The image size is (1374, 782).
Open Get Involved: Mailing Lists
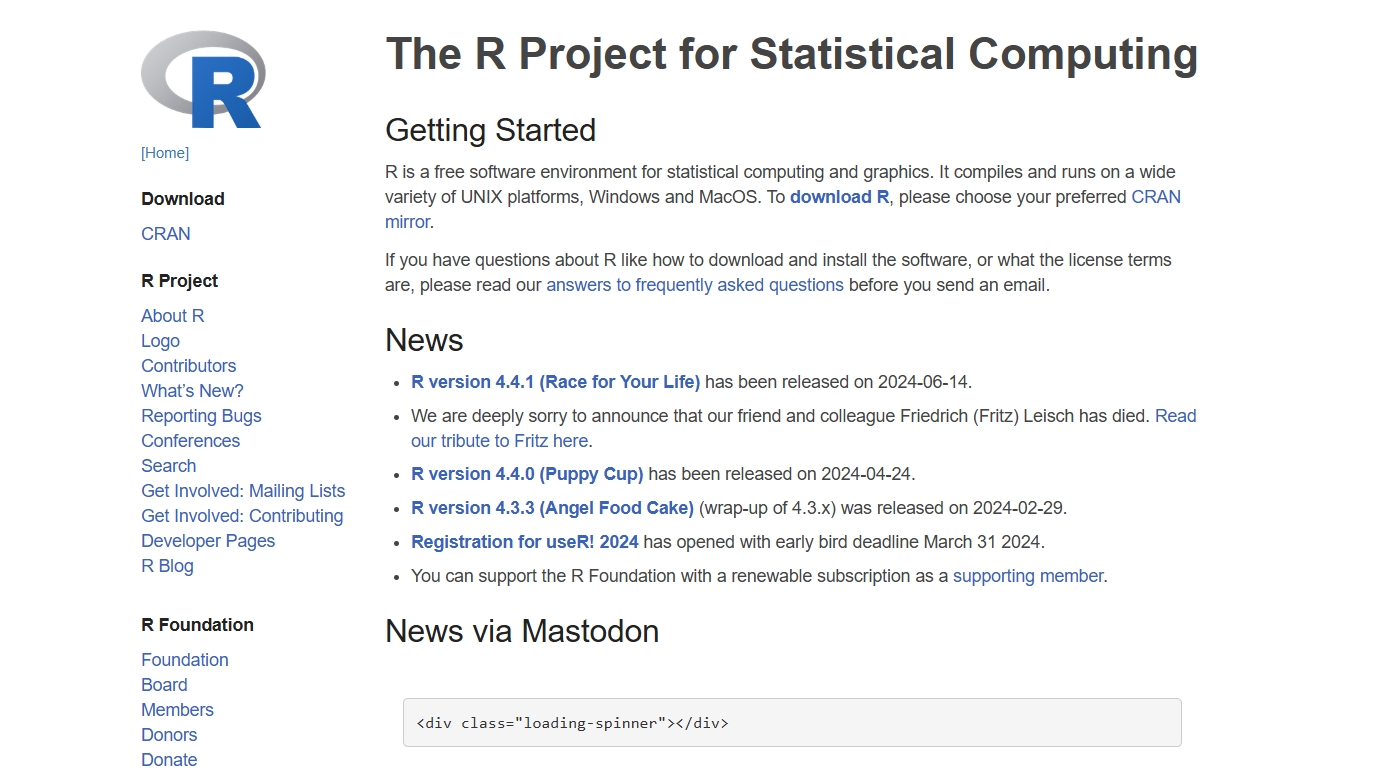[243, 491]
